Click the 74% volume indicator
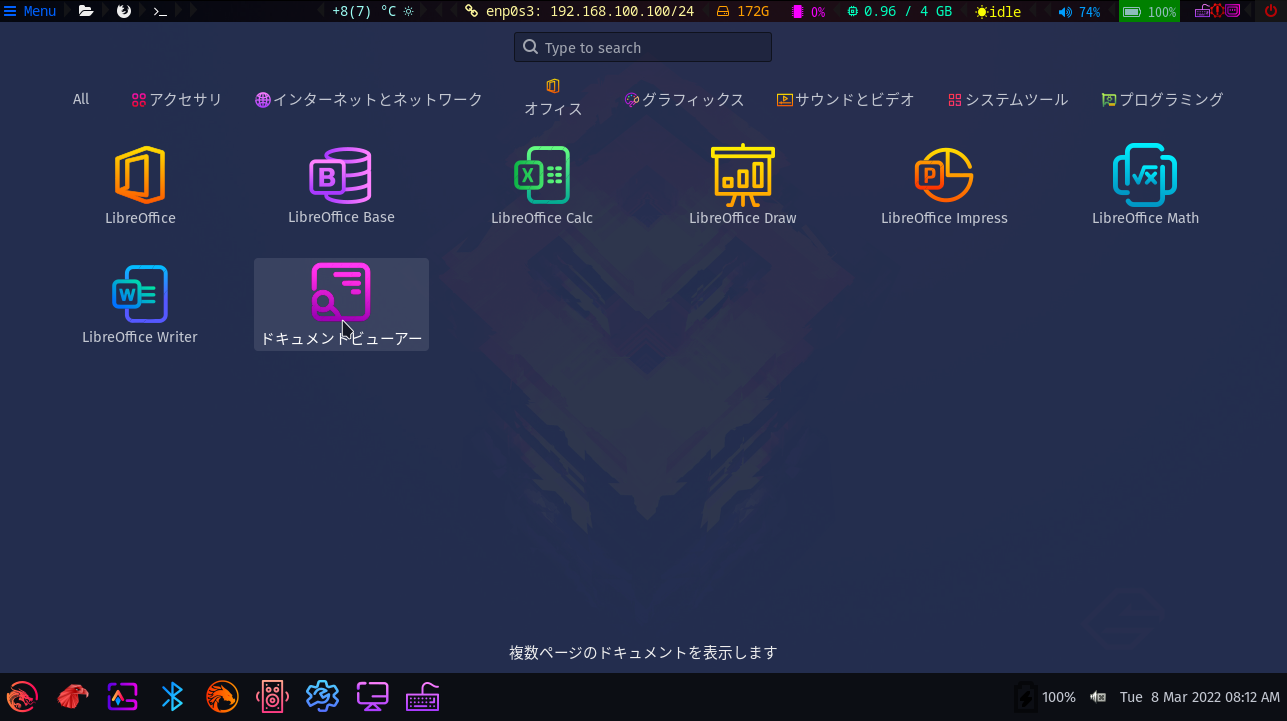Viewport: 1287px width, 721px height. click(1080, 11)
